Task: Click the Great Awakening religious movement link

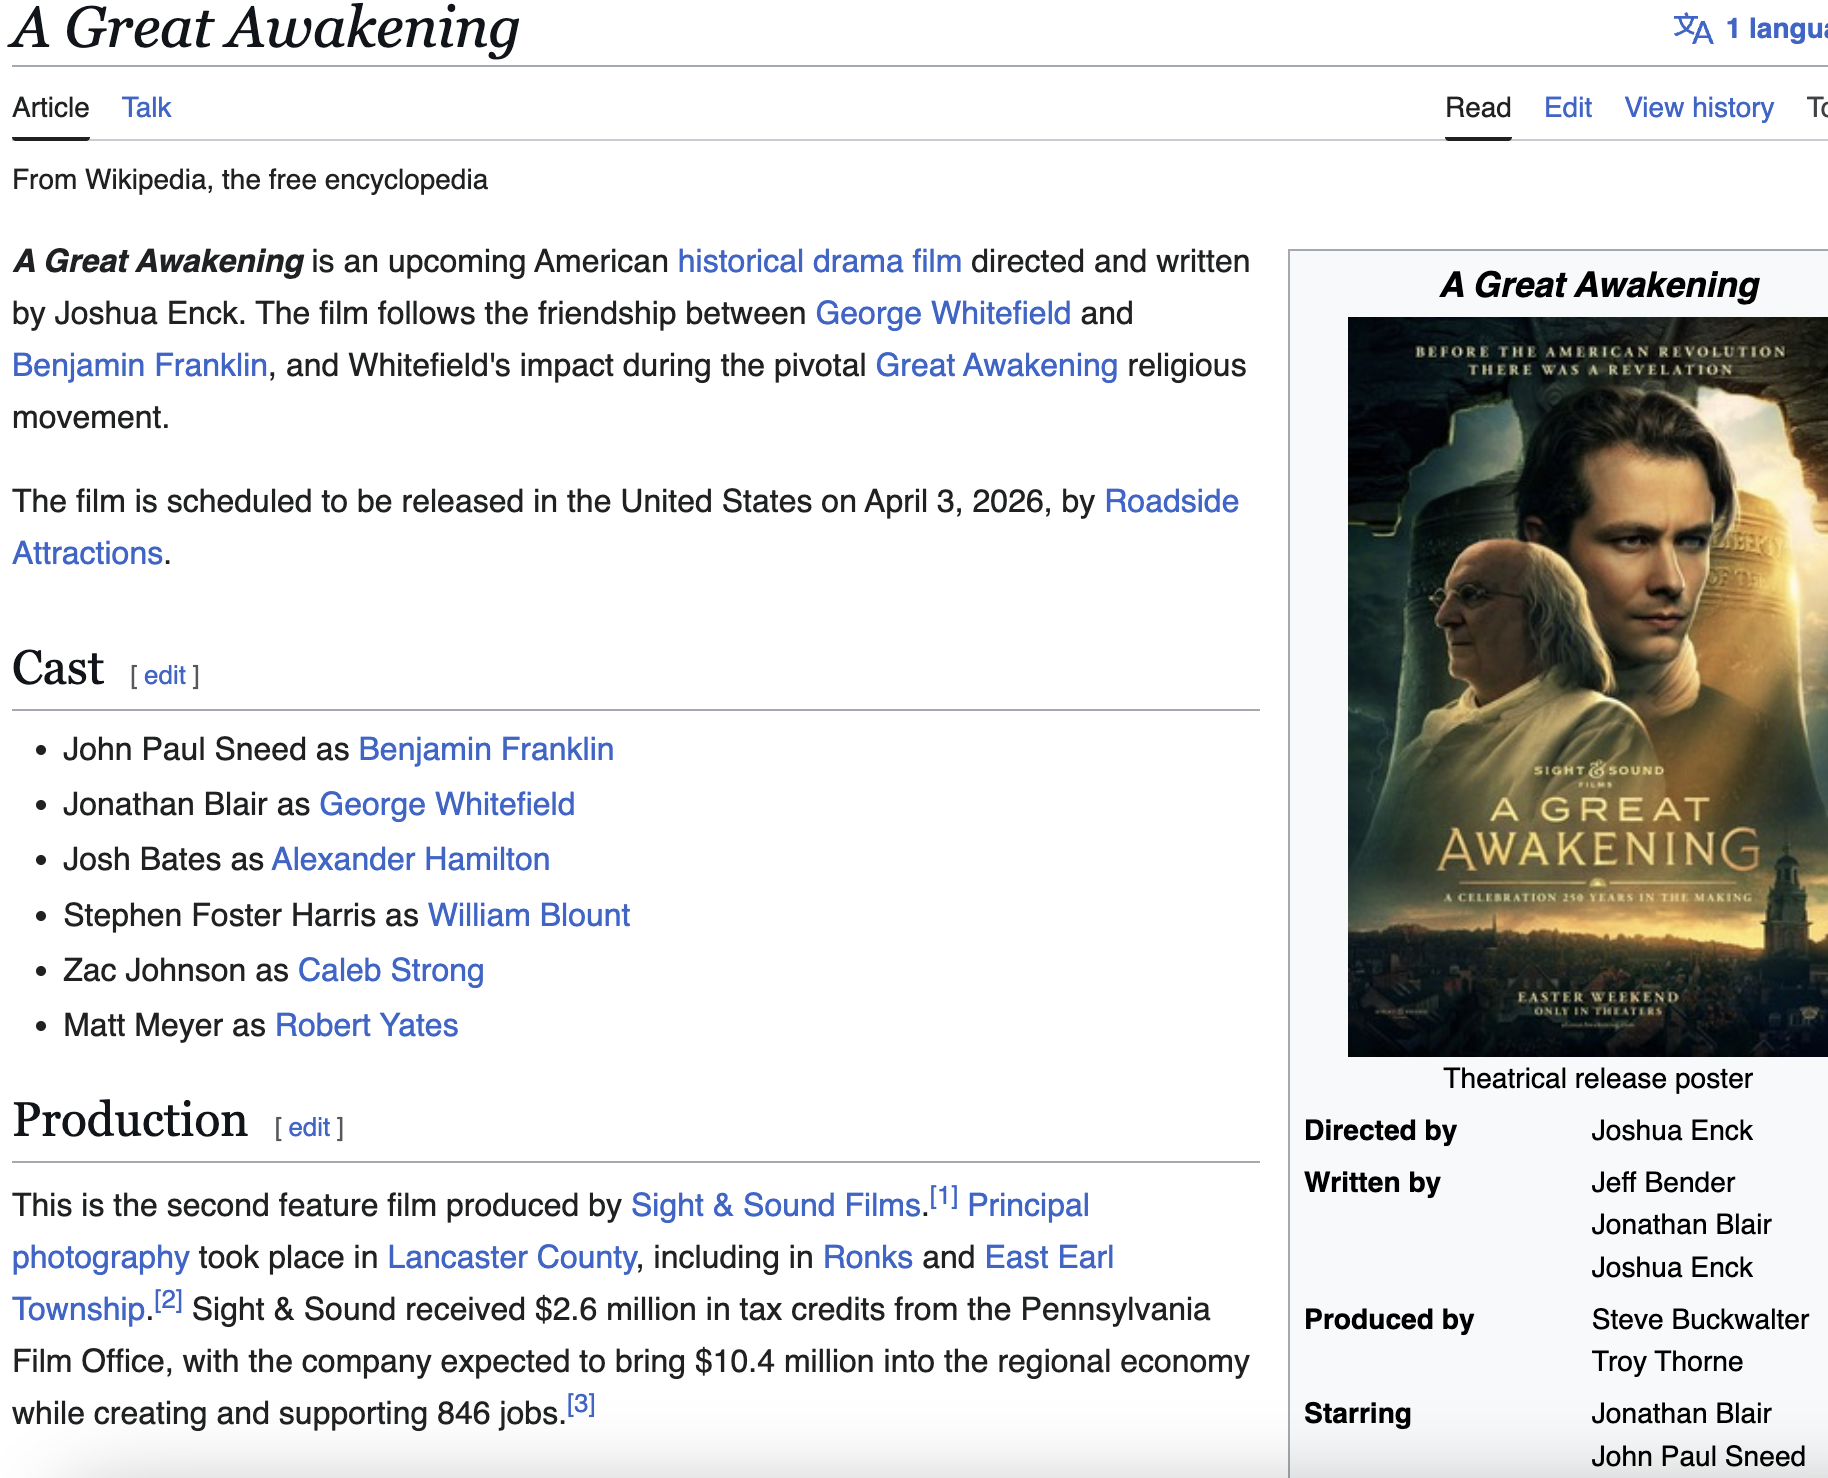Action: pyautogui.click(x=996, y=365)
